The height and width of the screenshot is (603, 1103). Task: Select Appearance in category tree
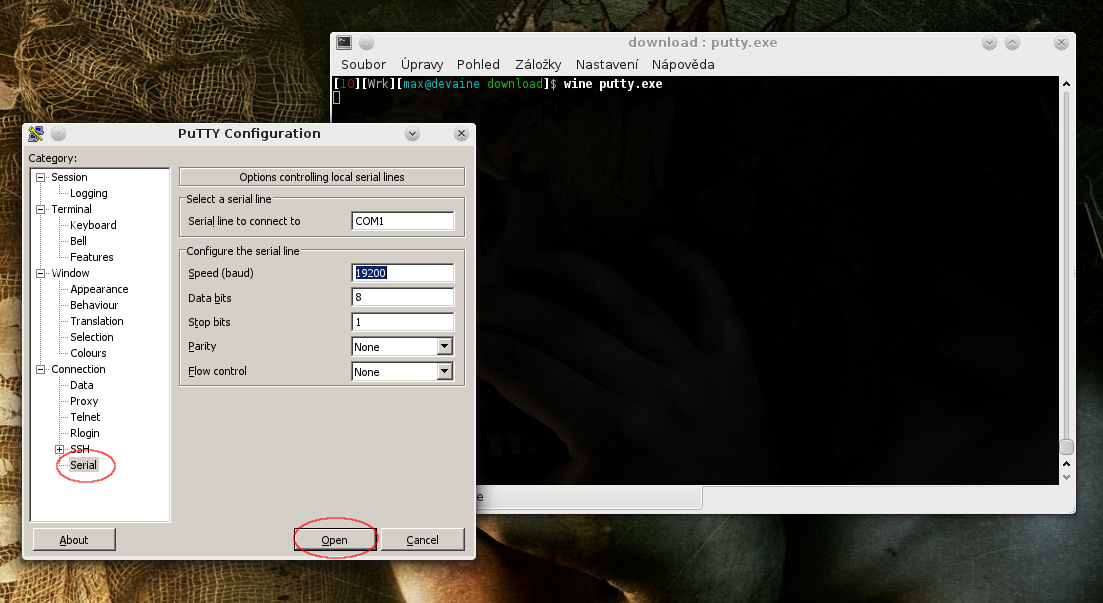coord(99,289)
